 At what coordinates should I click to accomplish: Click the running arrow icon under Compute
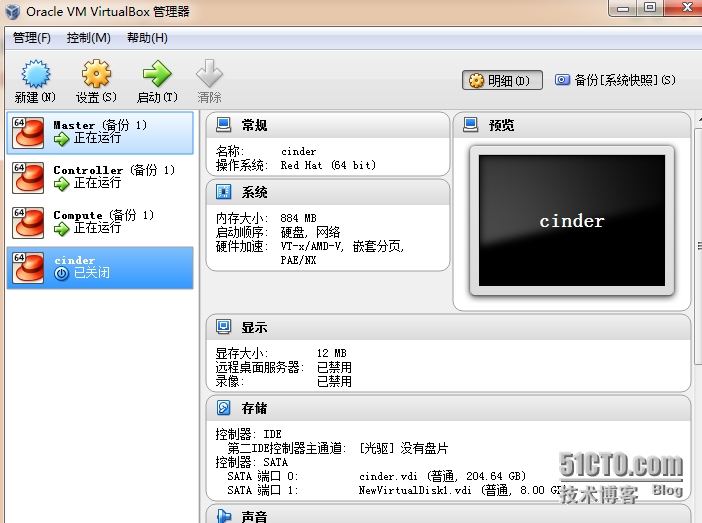(x=61, y=229)
